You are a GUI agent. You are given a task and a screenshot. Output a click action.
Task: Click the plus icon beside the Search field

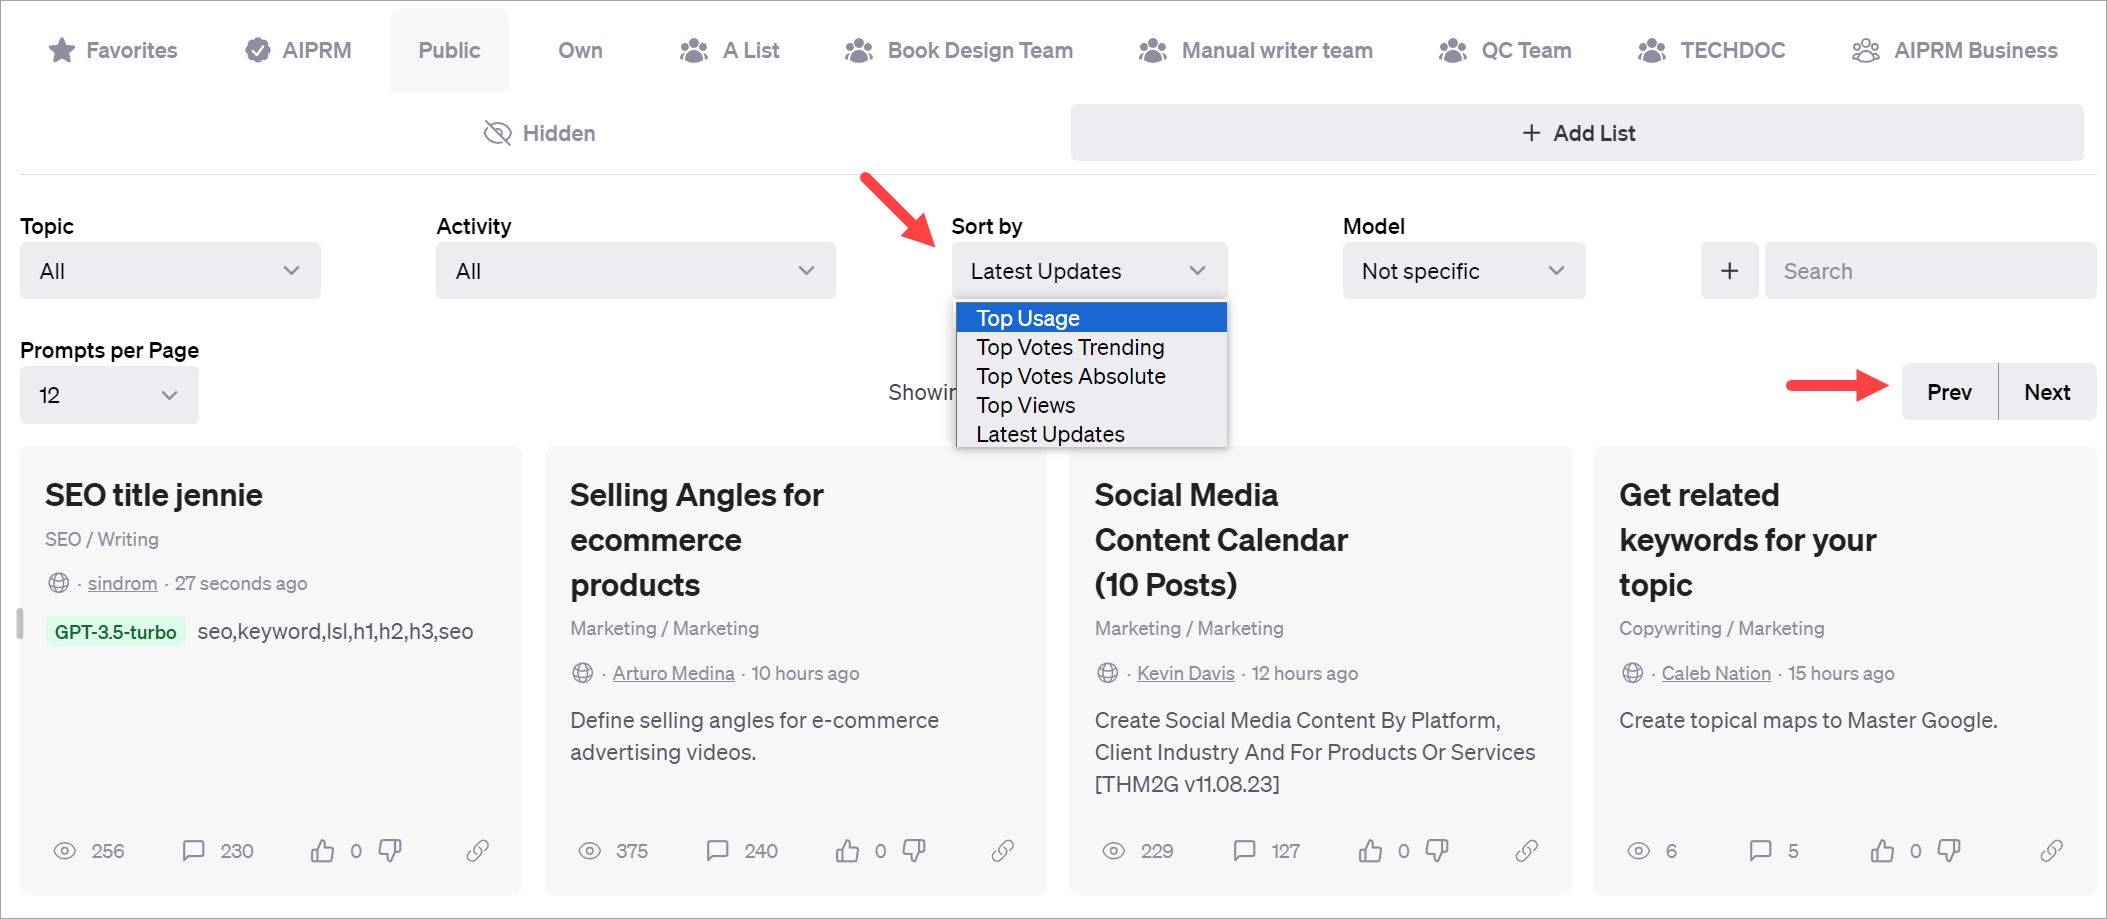tap(1729, 270)
